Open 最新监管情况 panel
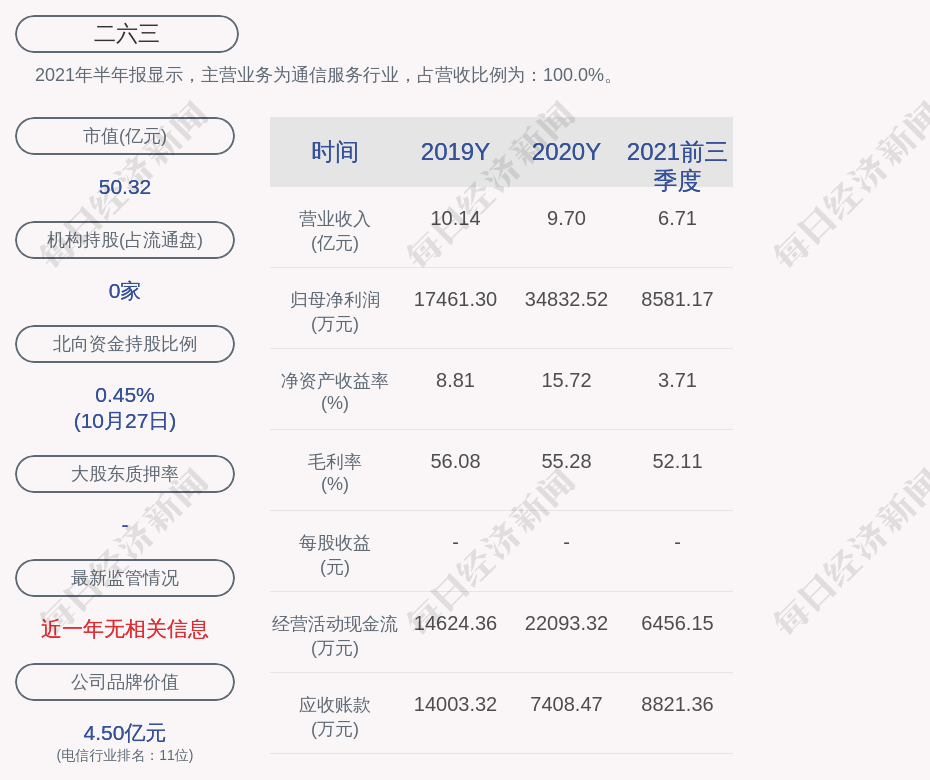This screenshot has width=930, height=780. 124,578
